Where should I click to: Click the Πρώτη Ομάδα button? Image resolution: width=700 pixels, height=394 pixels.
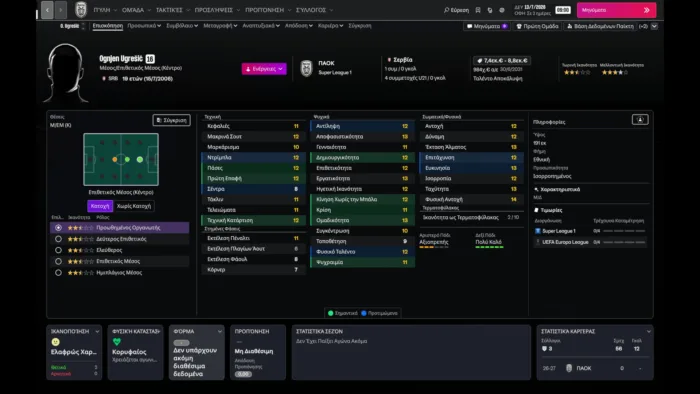tap(538, 26)
